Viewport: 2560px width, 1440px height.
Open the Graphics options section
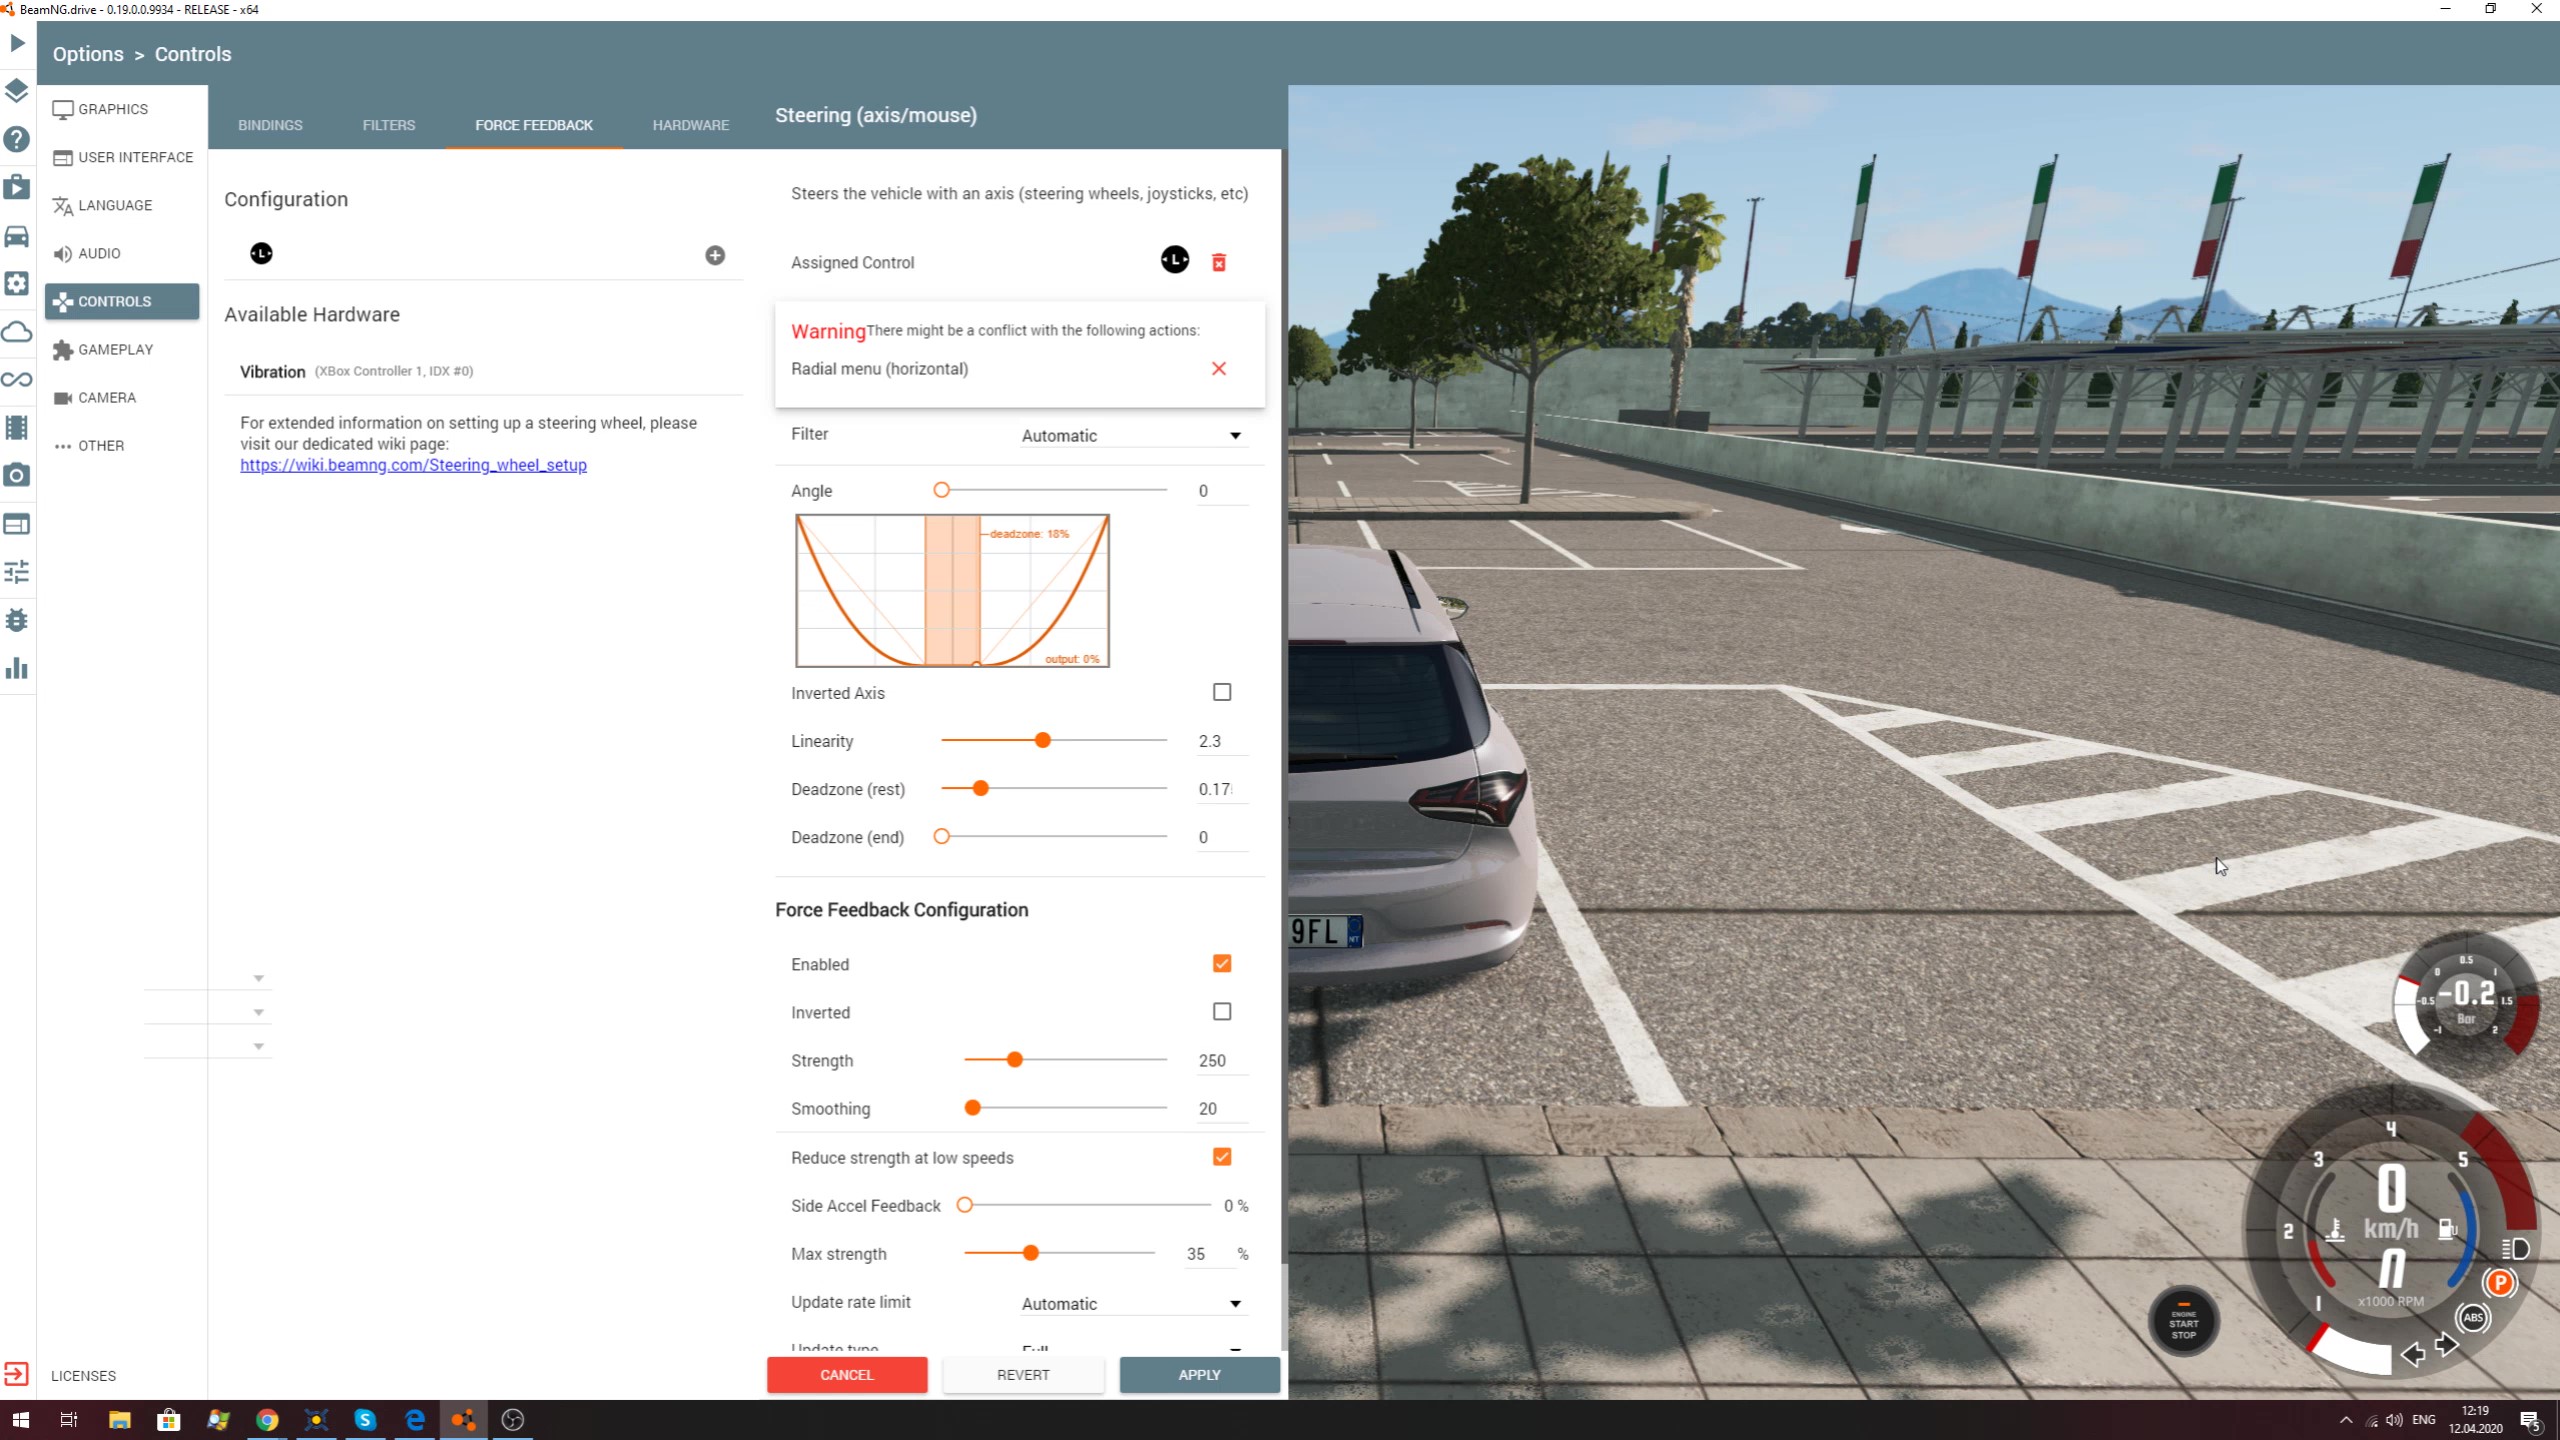click(121, 109)
